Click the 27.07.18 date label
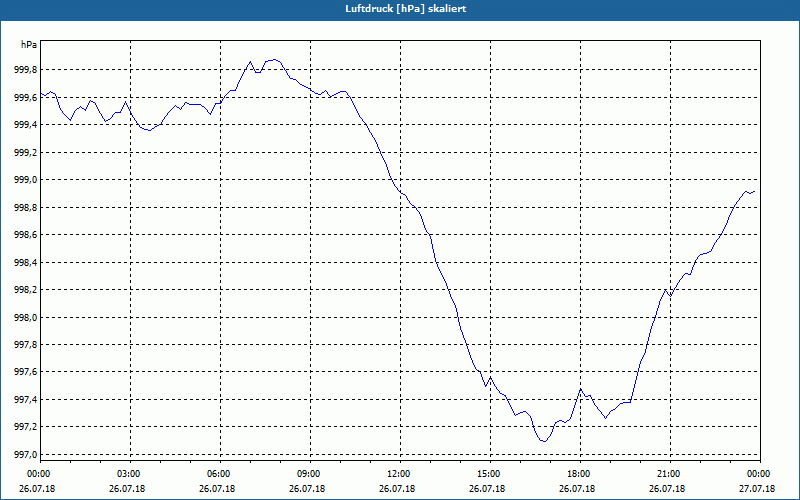Image resolution: width=800 pixels, height=500 pixels. 757,489
